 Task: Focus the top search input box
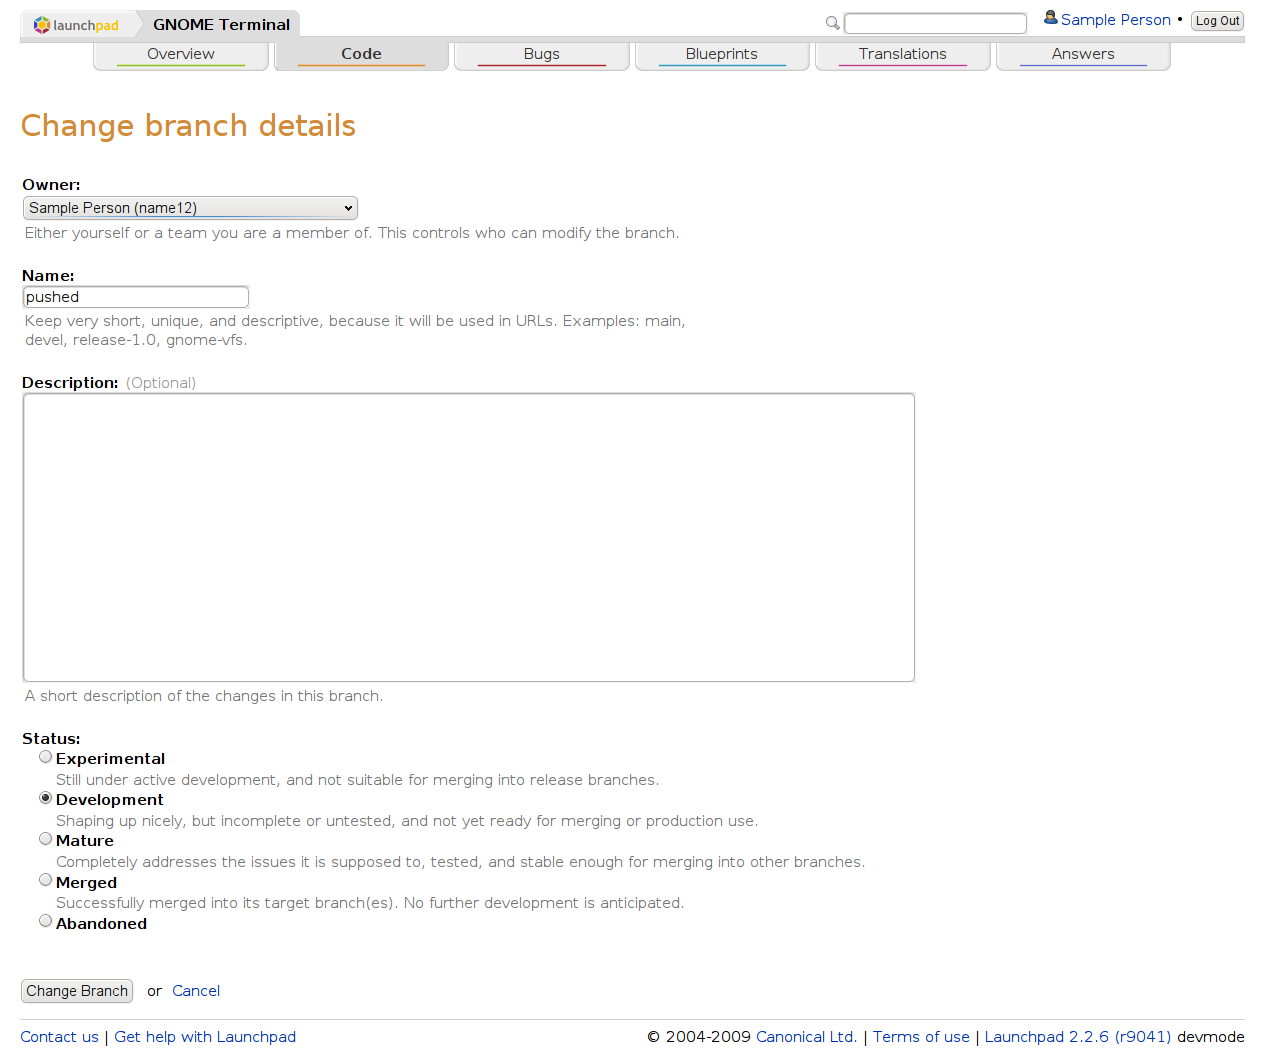pos(935,23)
